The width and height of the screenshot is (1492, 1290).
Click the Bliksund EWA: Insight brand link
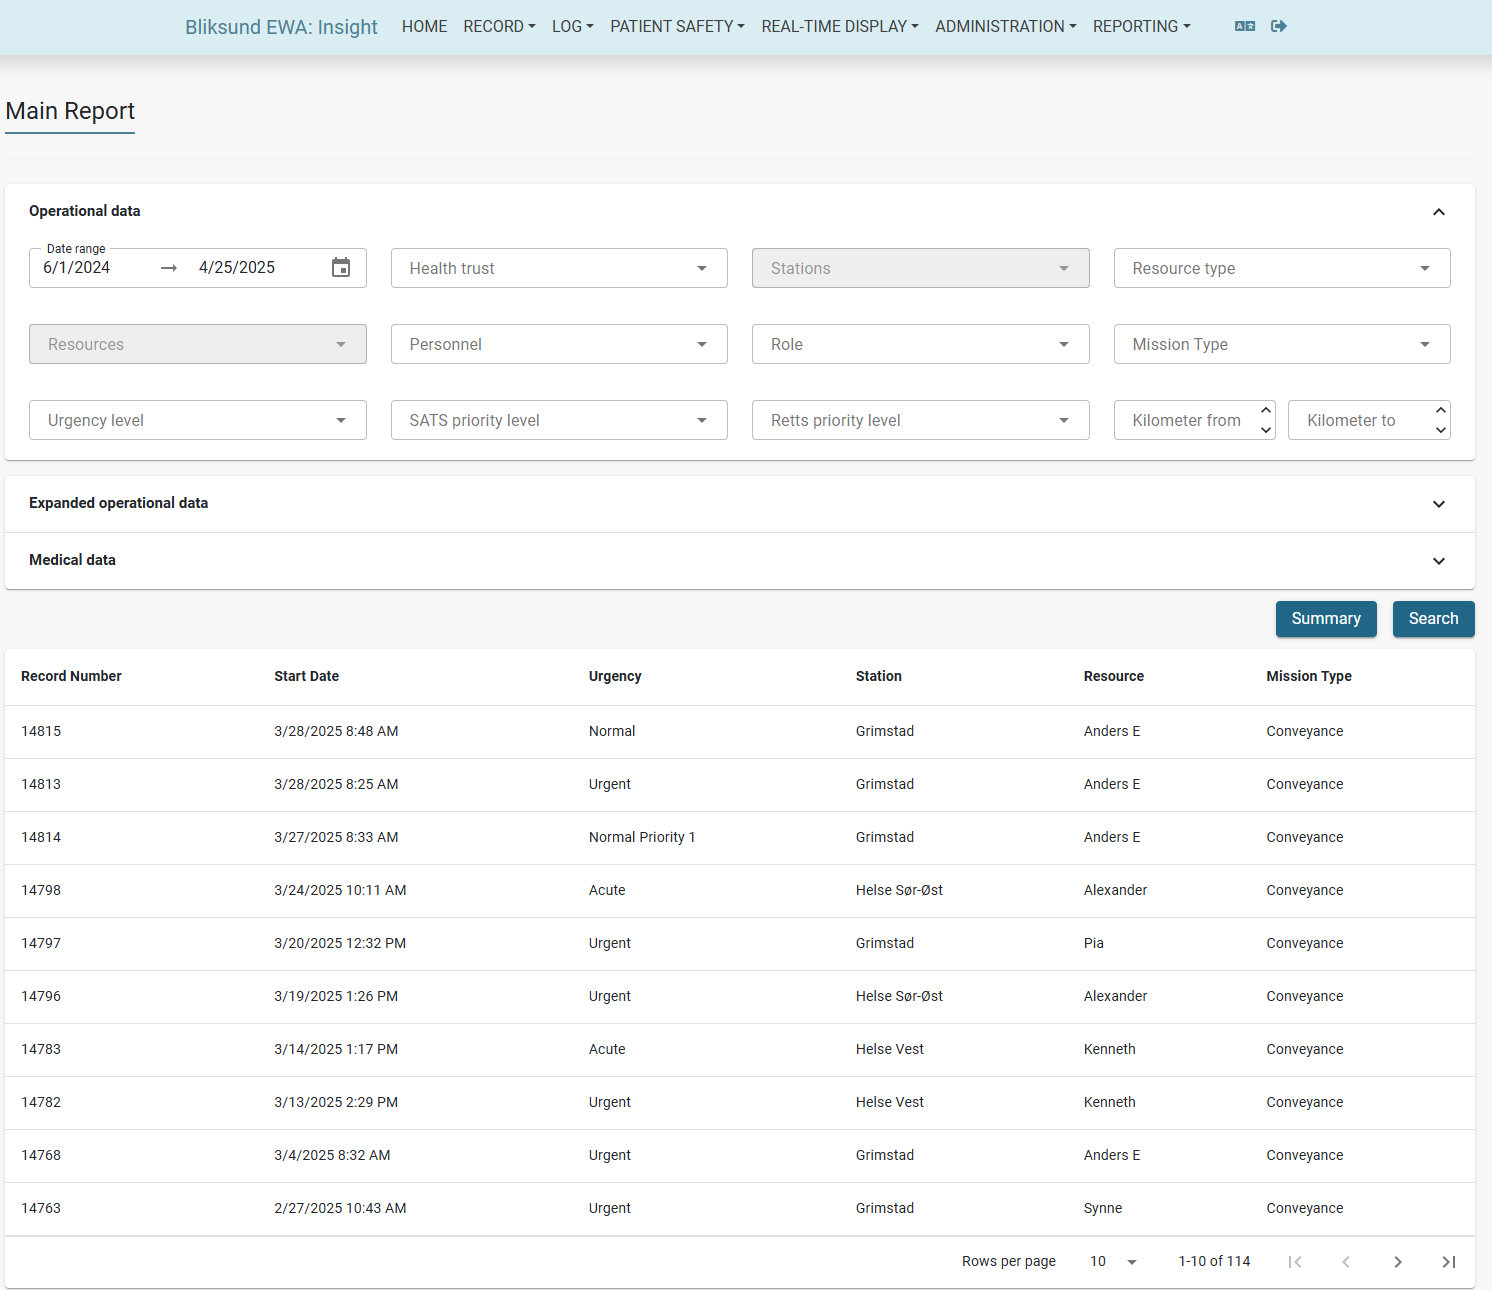281,27
